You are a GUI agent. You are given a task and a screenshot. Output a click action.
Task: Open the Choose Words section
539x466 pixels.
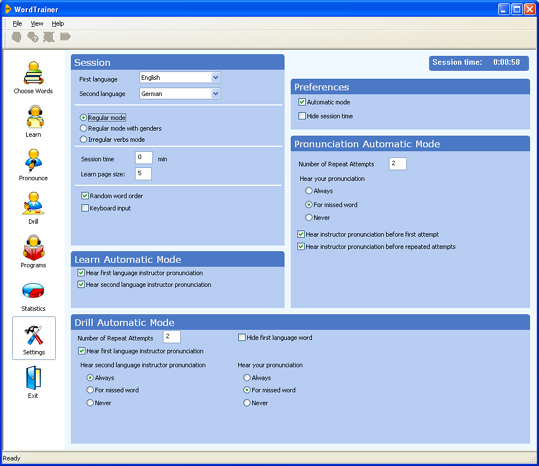(33, 77)
